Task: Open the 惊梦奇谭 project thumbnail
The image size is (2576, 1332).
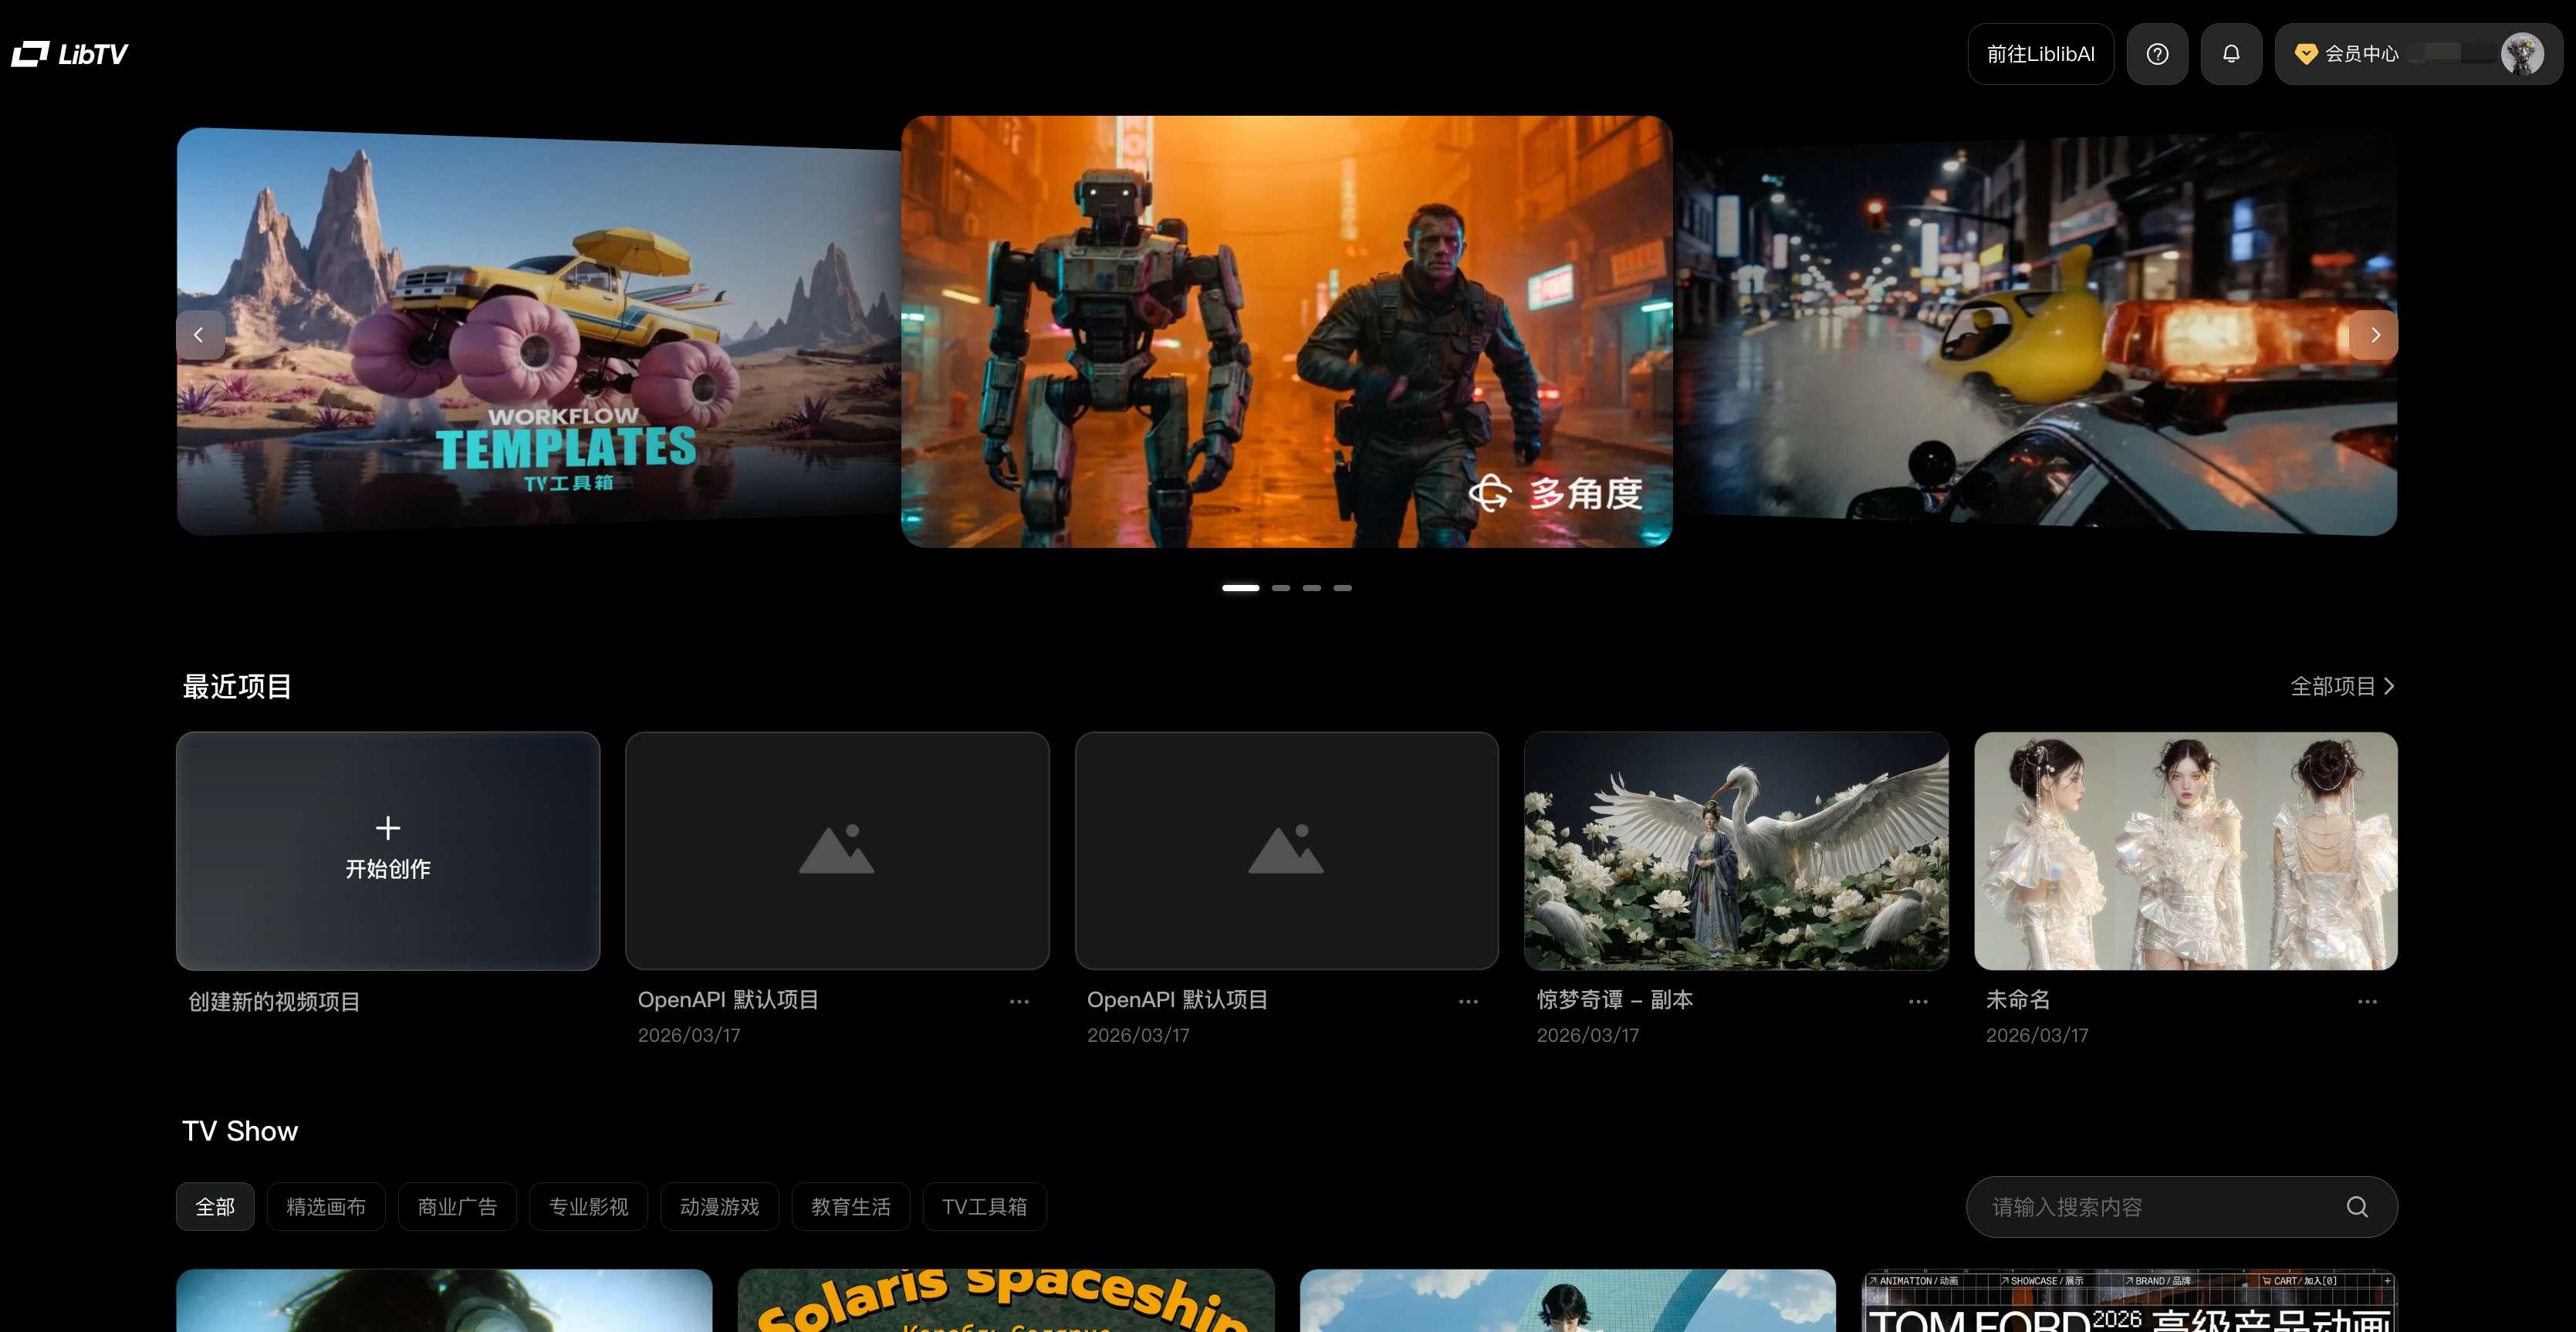Action: pyautogui.click(x=1736, y=851)
